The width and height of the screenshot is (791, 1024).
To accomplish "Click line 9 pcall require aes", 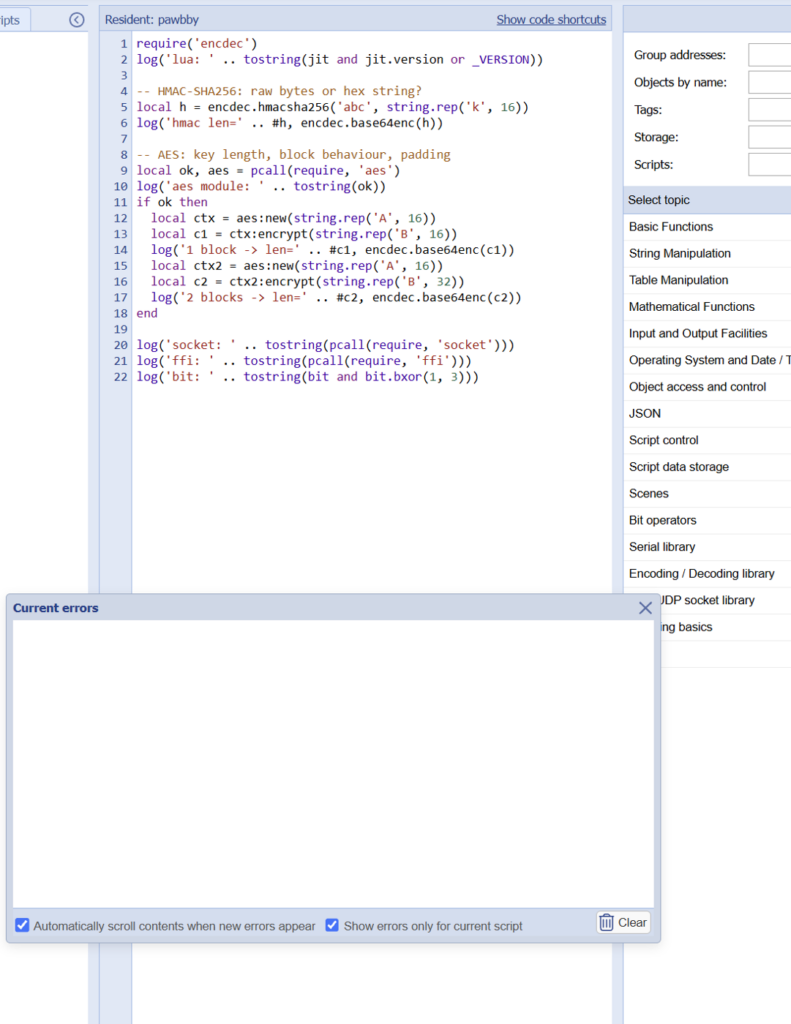I will point(268,170).
